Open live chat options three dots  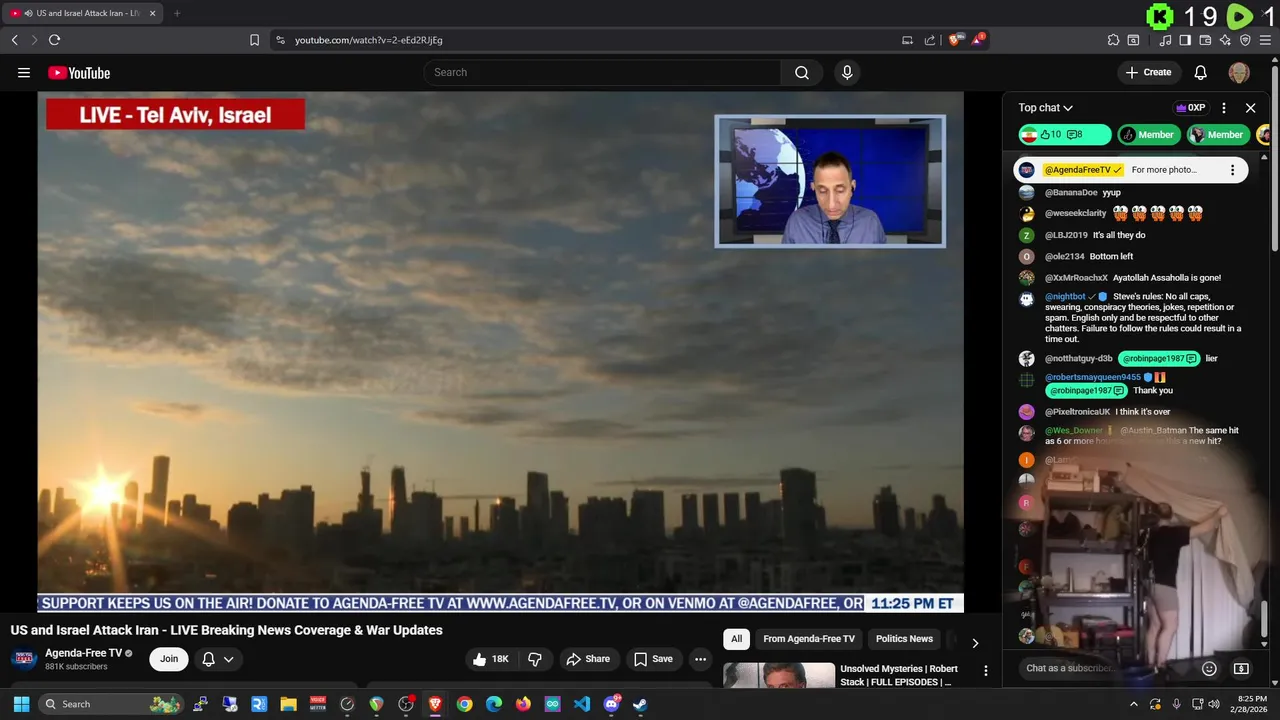(1224, 108)
